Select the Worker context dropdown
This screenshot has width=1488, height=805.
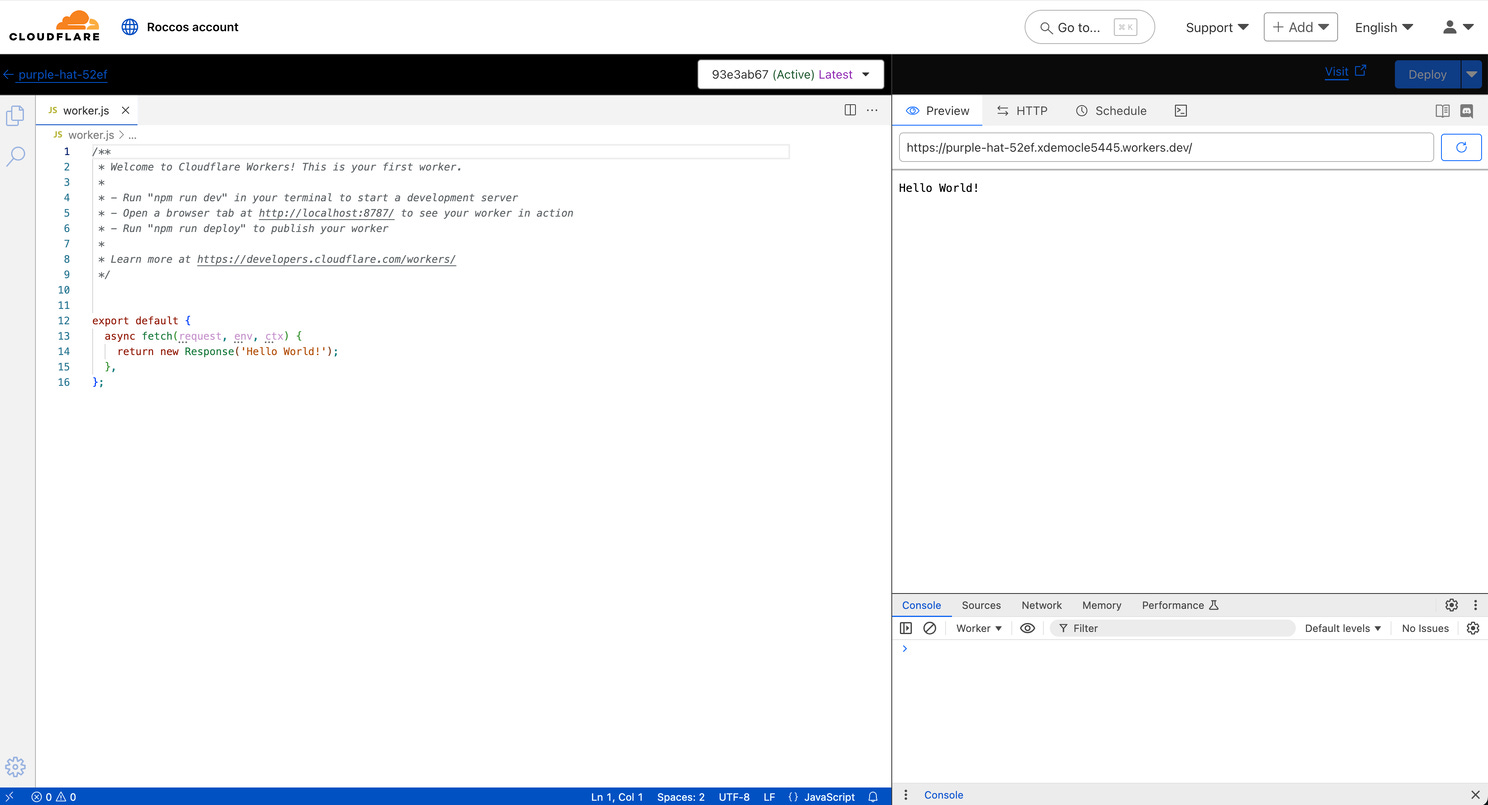pyautogui.click(x=979, y=628)
